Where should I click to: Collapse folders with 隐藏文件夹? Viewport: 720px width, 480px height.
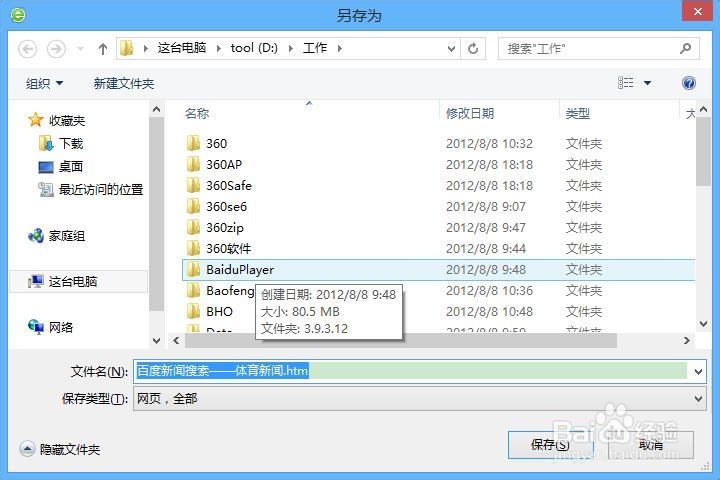(x=60, y=449)
